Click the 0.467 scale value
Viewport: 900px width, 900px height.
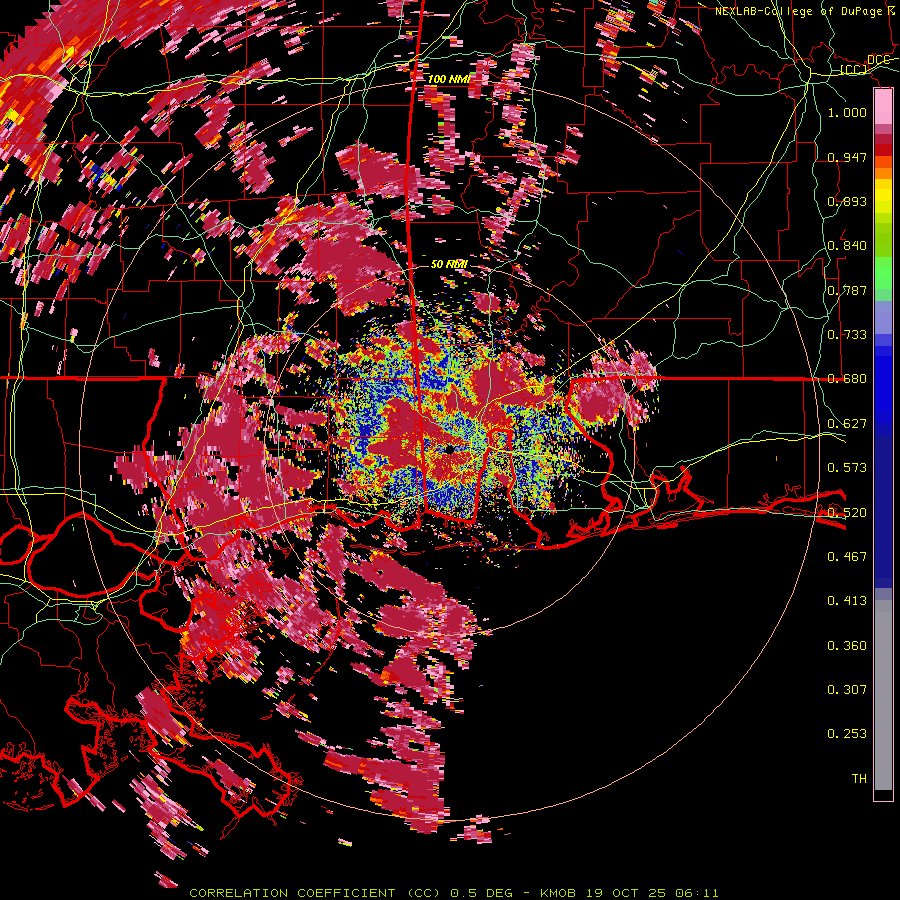point(847,557)
